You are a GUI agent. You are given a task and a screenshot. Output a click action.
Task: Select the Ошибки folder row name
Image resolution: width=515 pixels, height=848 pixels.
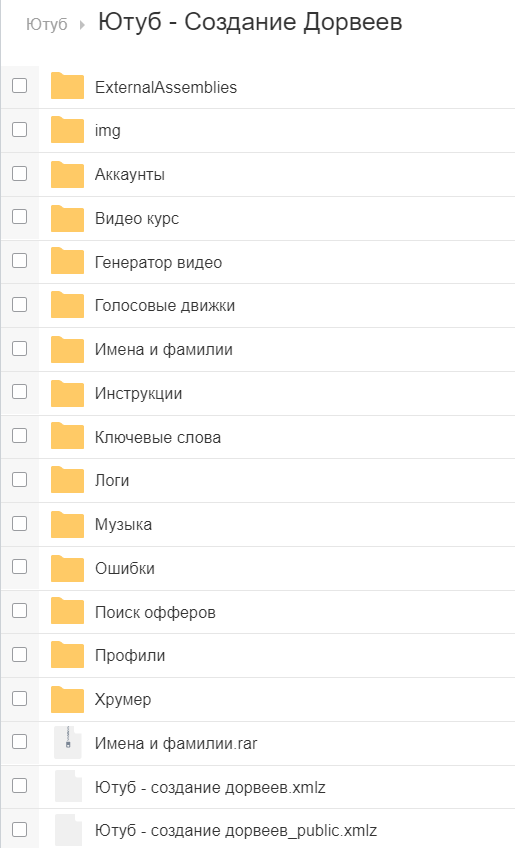(x=125, y=568)
